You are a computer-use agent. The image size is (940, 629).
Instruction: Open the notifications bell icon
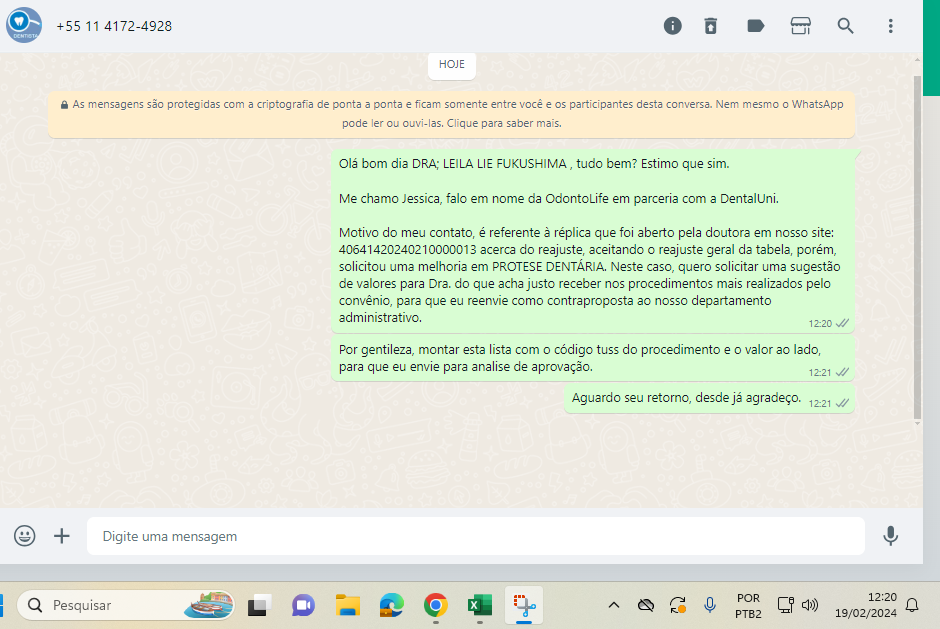point(912,606)
